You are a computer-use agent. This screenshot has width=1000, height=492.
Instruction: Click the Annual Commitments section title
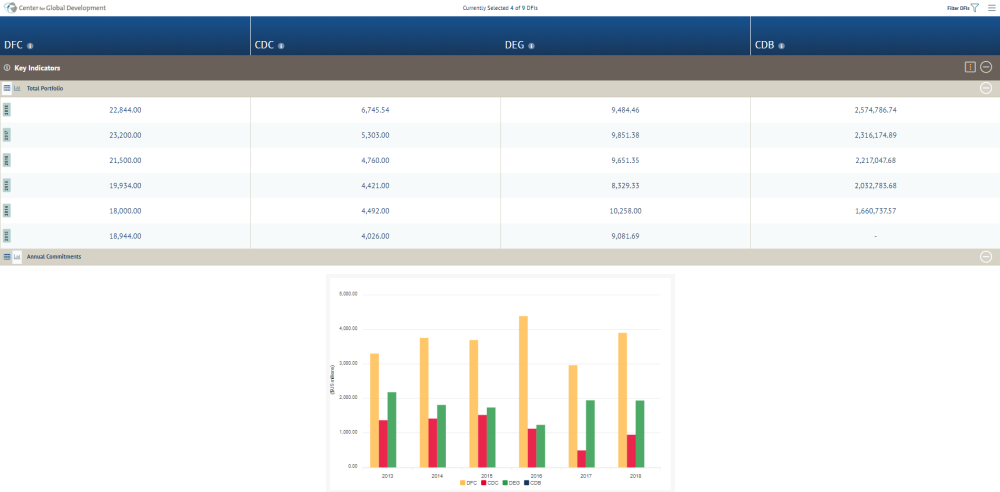(54, 257)
